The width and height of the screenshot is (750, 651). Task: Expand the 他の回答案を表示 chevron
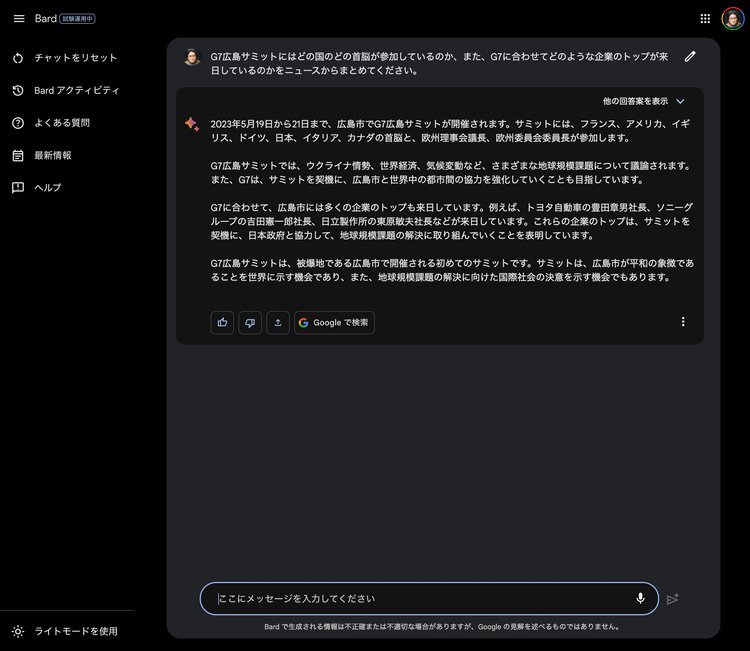tap(680, 101)
